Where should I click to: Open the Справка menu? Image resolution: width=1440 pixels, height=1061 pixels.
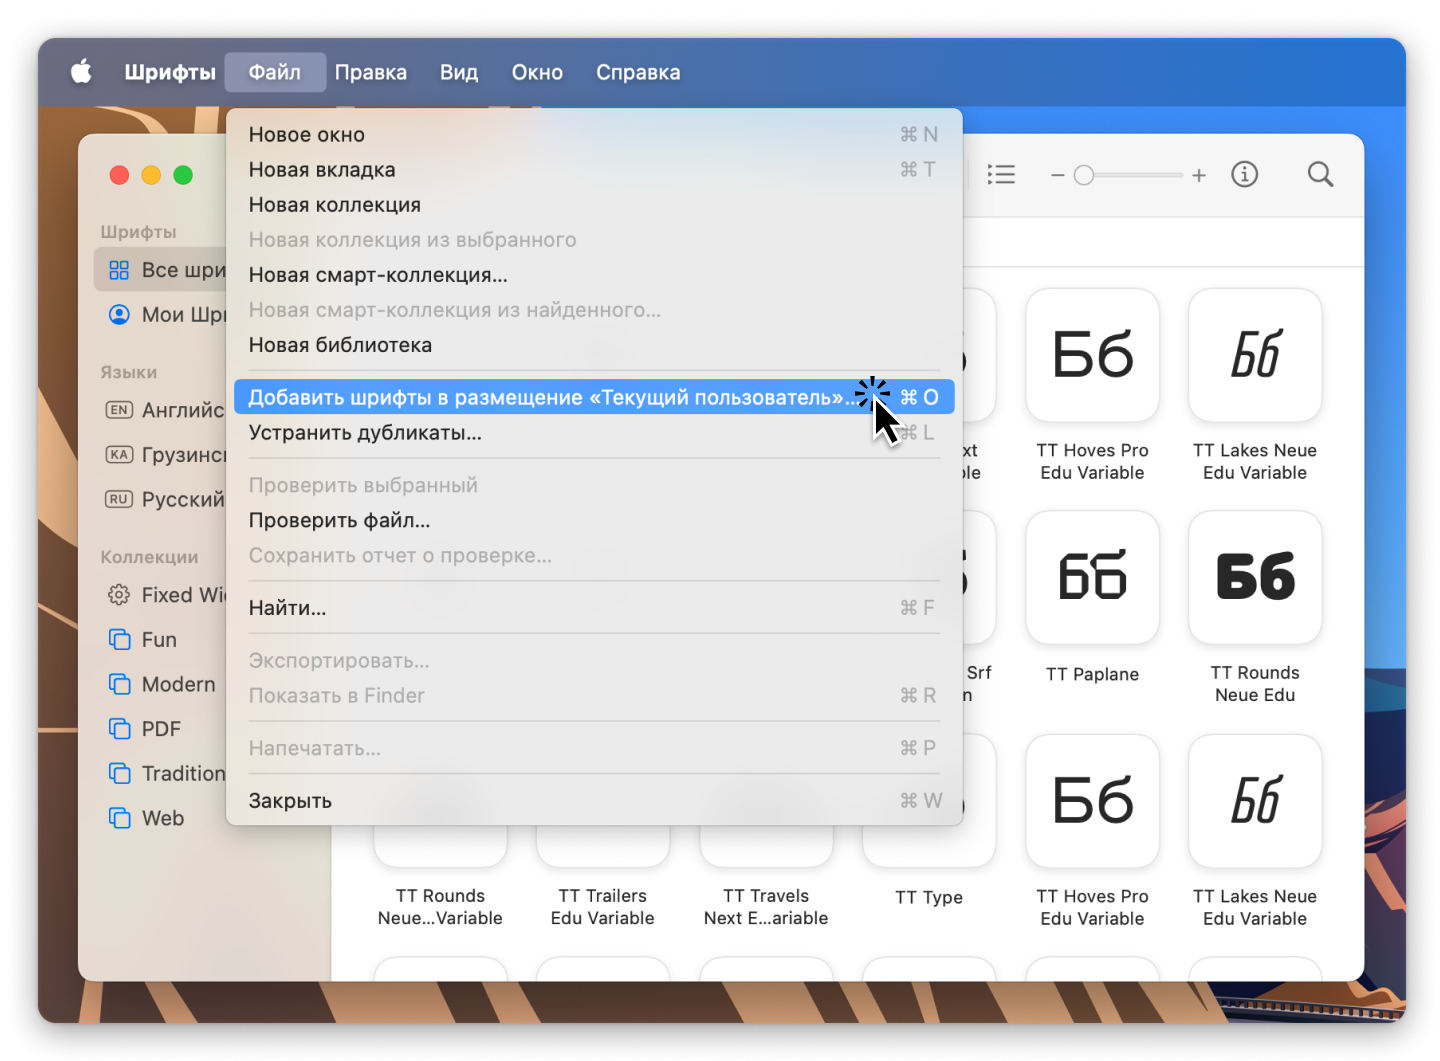coord(638,72)
